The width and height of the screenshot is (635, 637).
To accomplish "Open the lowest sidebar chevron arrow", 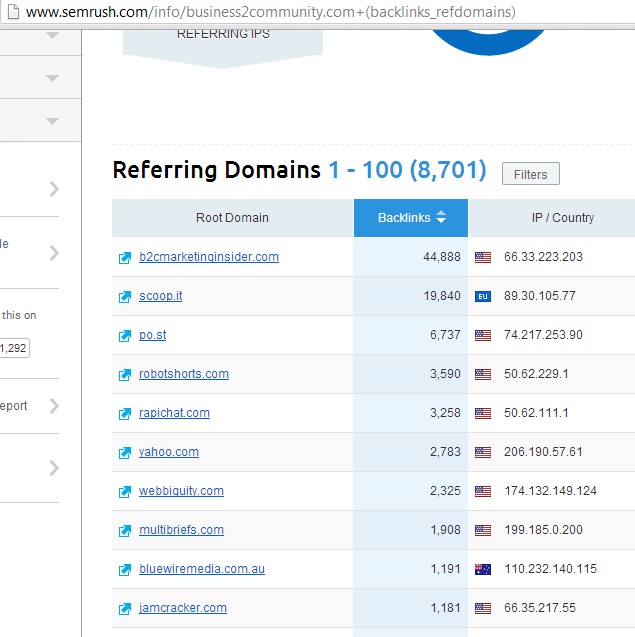I will point(54,468).
